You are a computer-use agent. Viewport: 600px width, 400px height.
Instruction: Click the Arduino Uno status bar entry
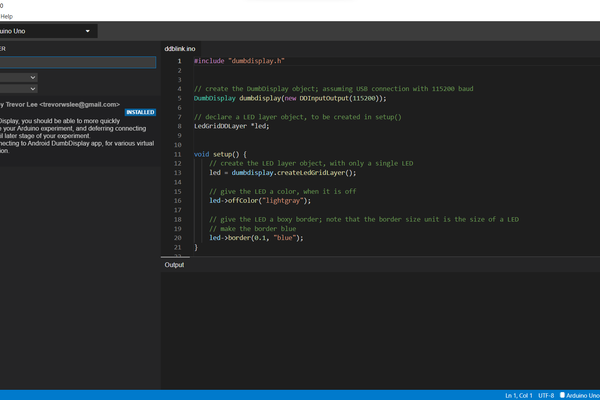coord(582,395)
